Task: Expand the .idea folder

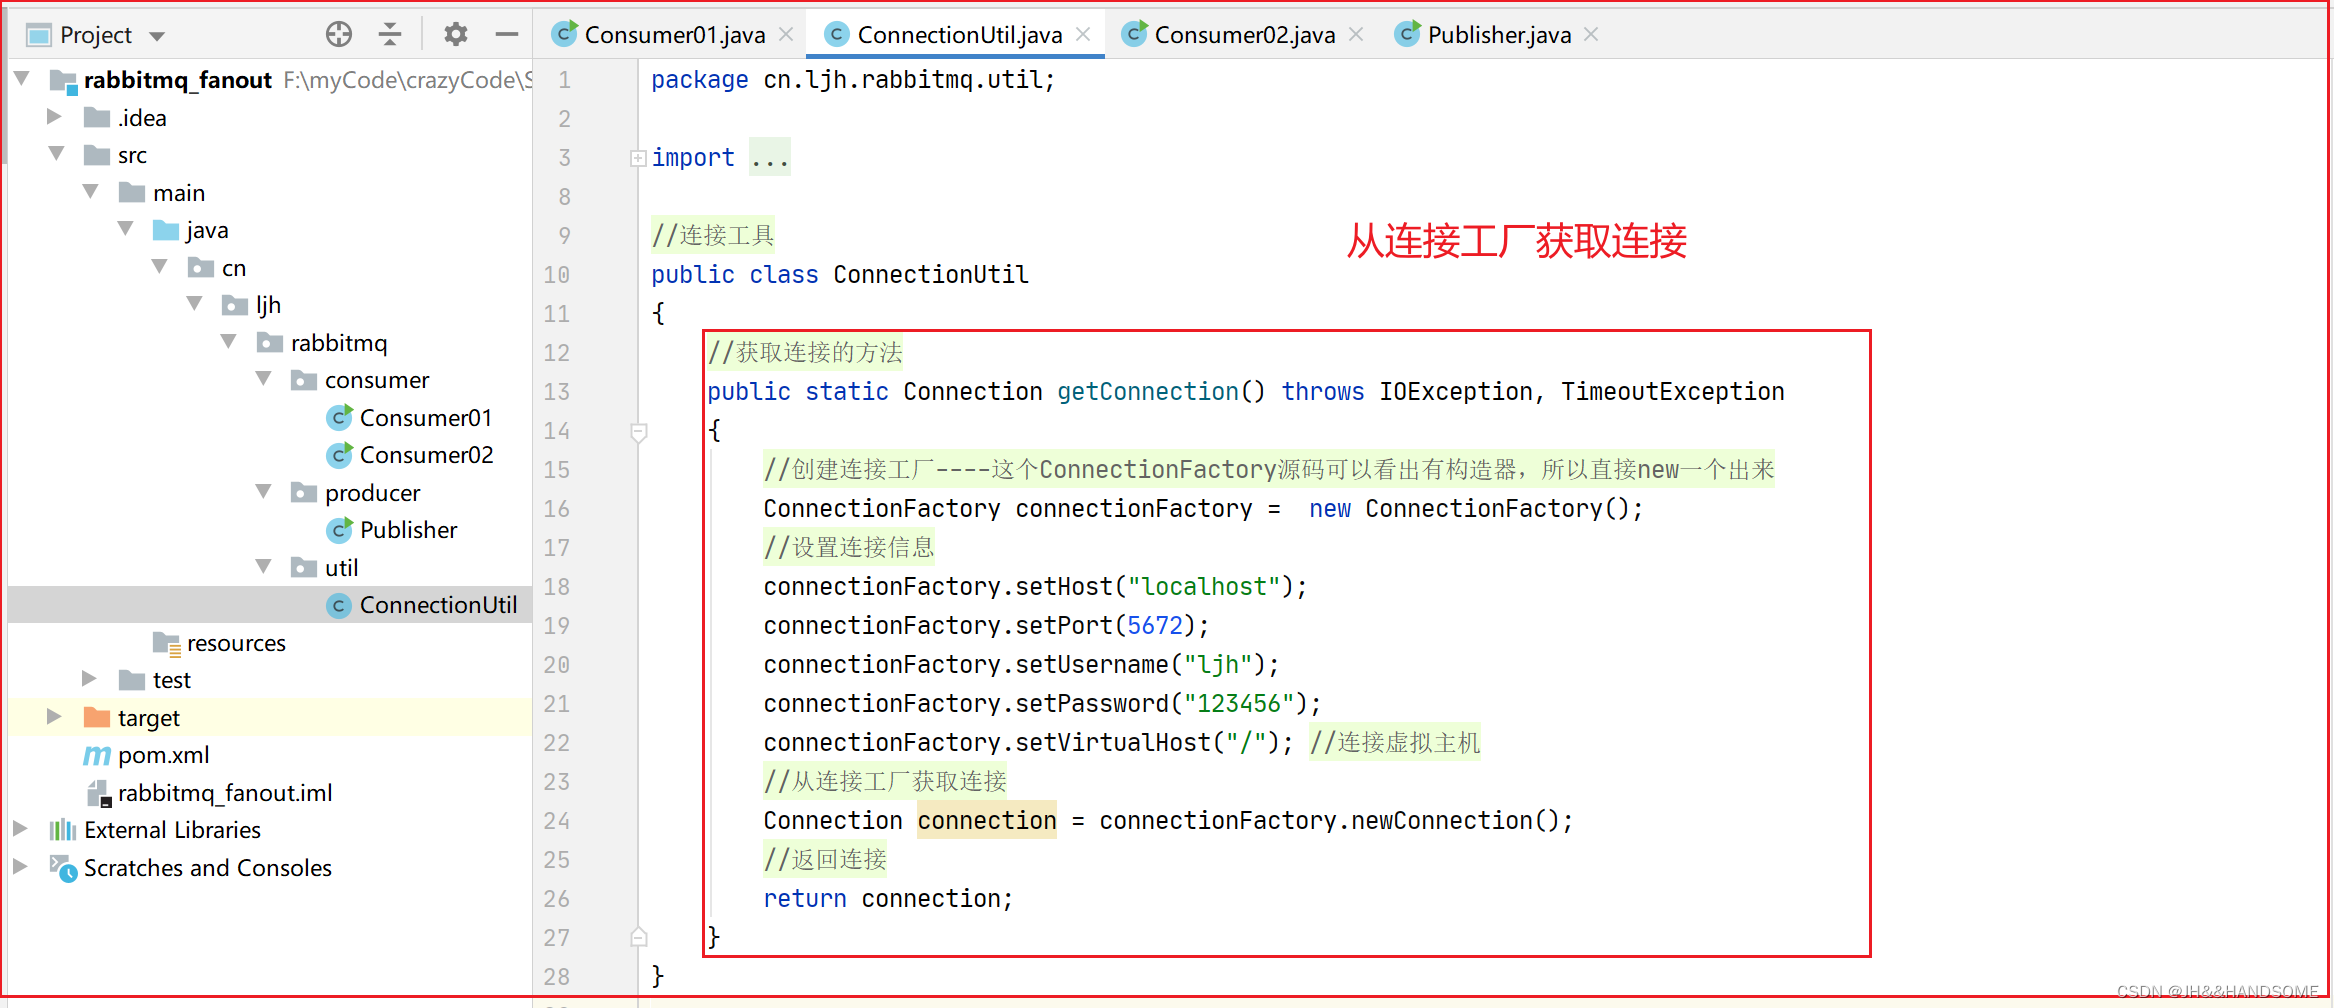Action: [55, 117]
